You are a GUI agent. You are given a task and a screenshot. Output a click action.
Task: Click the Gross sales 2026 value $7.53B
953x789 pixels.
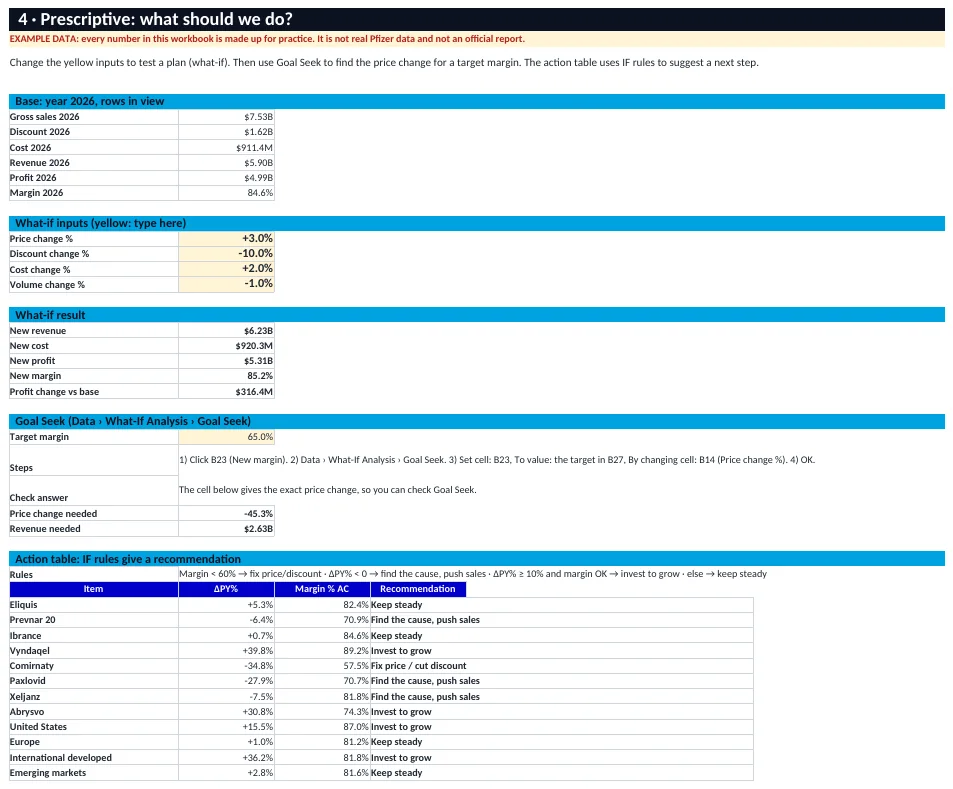226,117
